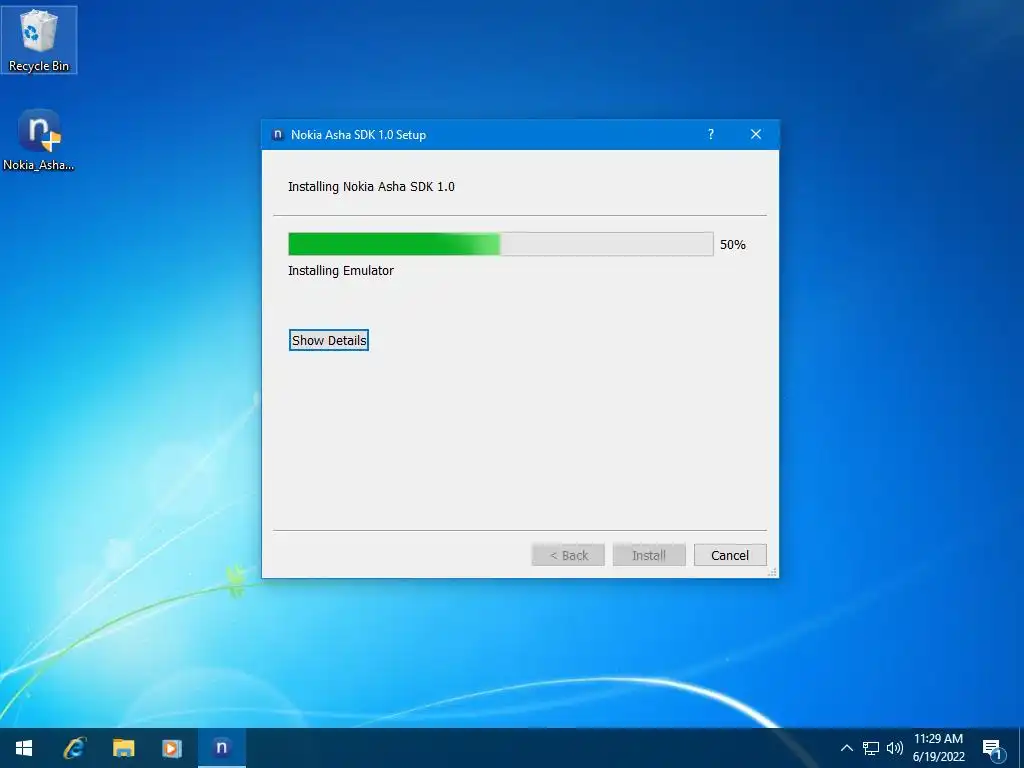1024x768 pixels.
Task: Show hidden system tray icons
Action: tap(846, 748)
